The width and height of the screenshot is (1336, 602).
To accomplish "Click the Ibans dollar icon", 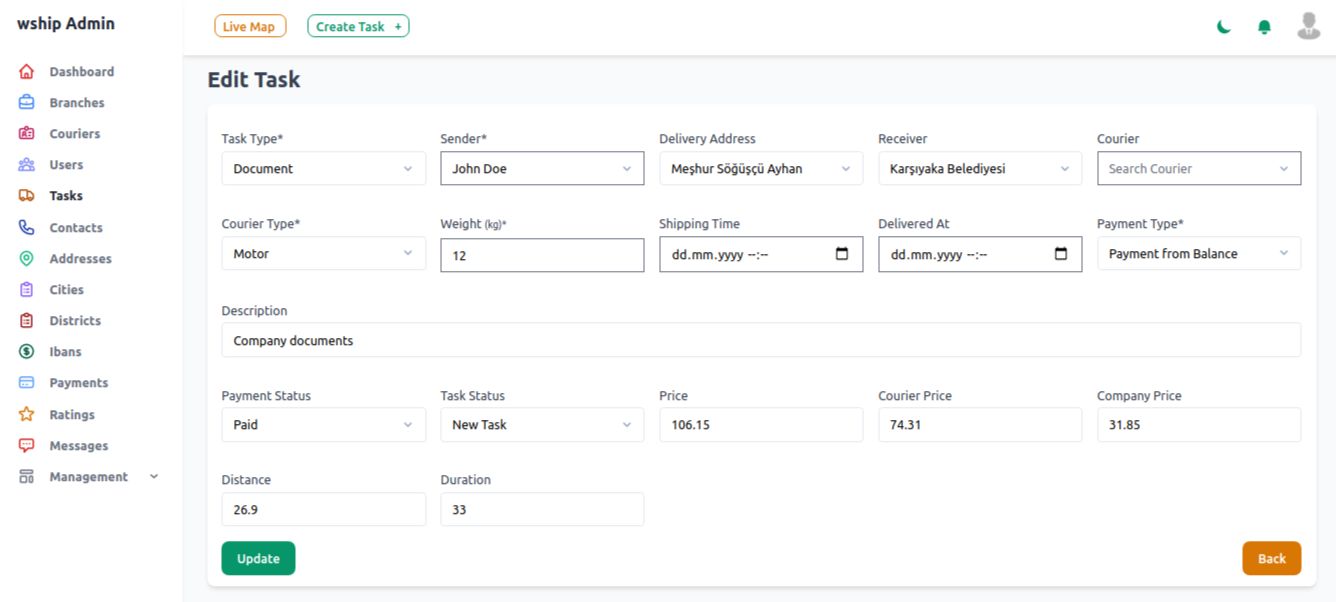I will 27,352.
